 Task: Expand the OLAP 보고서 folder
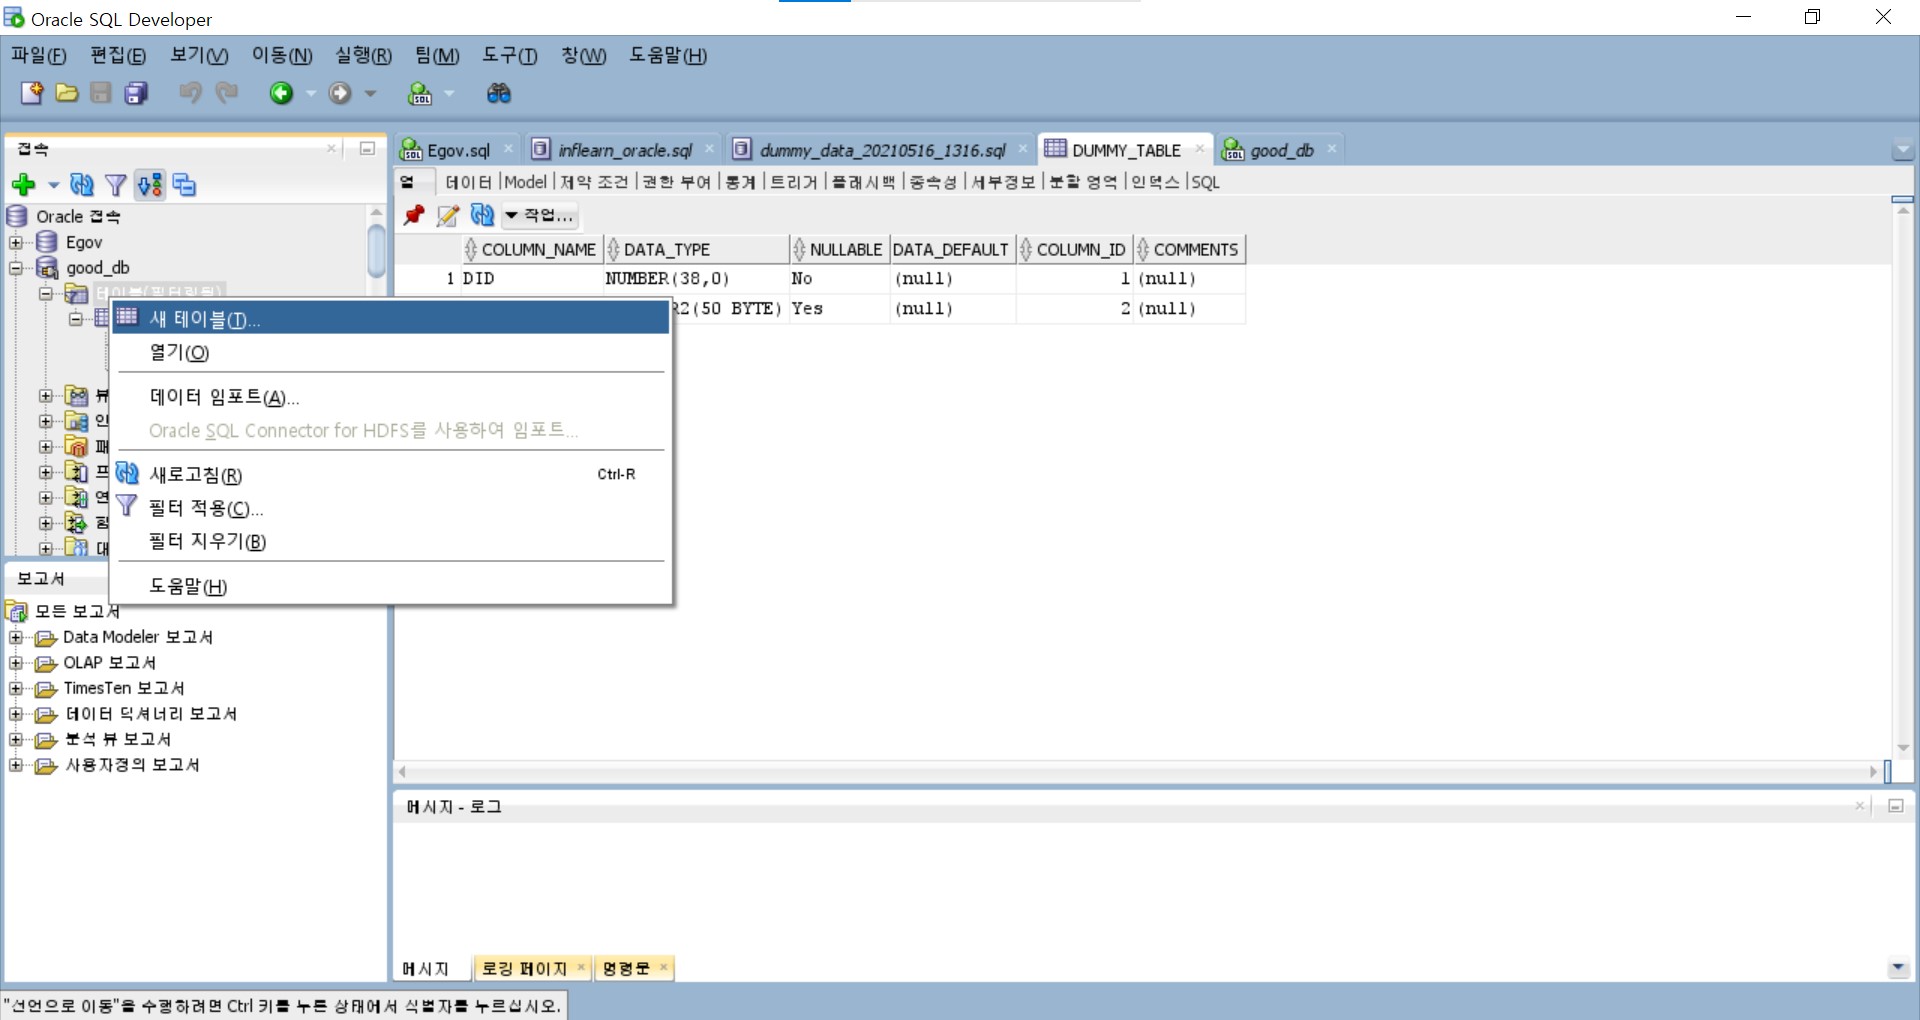click(16, 663)
